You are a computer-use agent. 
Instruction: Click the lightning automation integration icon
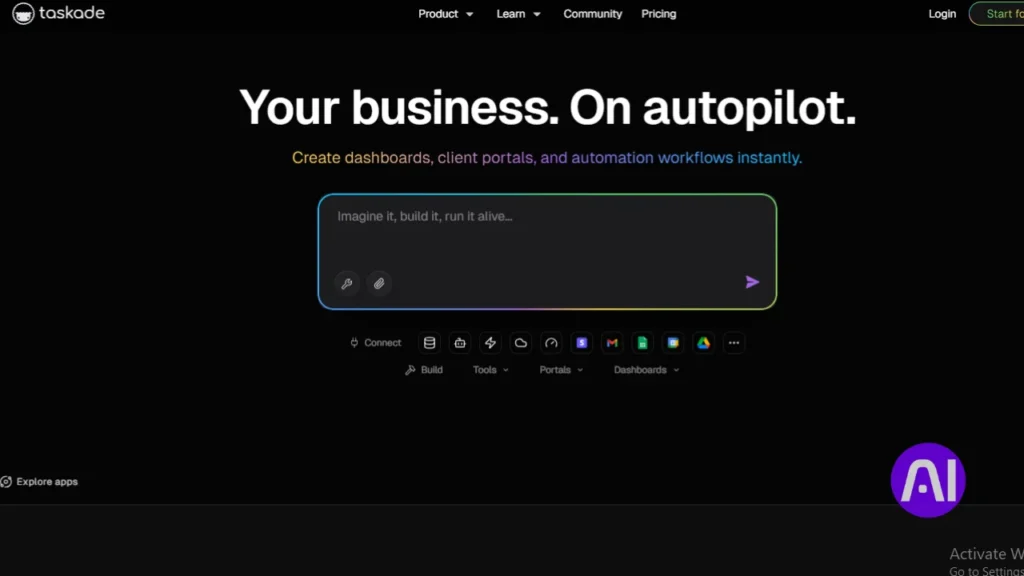(x=490, y=343)
